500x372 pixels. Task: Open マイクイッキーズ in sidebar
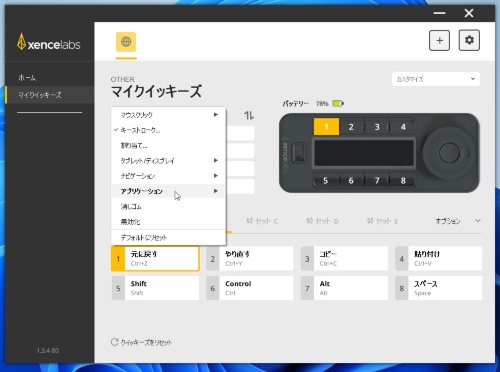pyautogui.click(x=49, y=95)
